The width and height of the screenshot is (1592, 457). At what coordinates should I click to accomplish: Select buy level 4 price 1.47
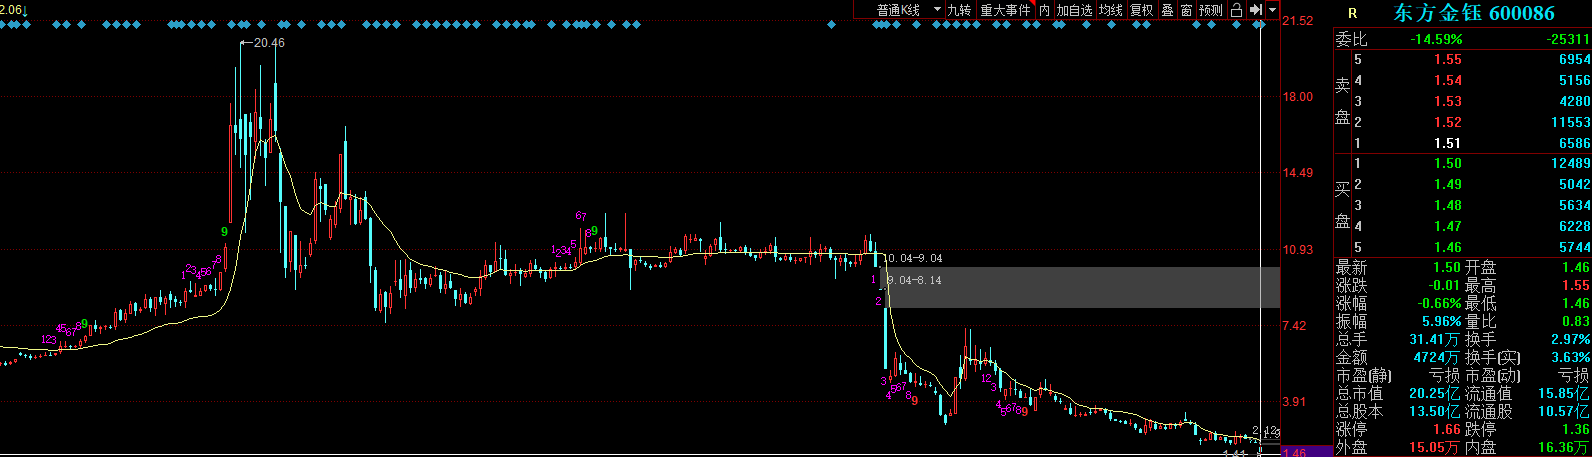tap(1448, 226)
